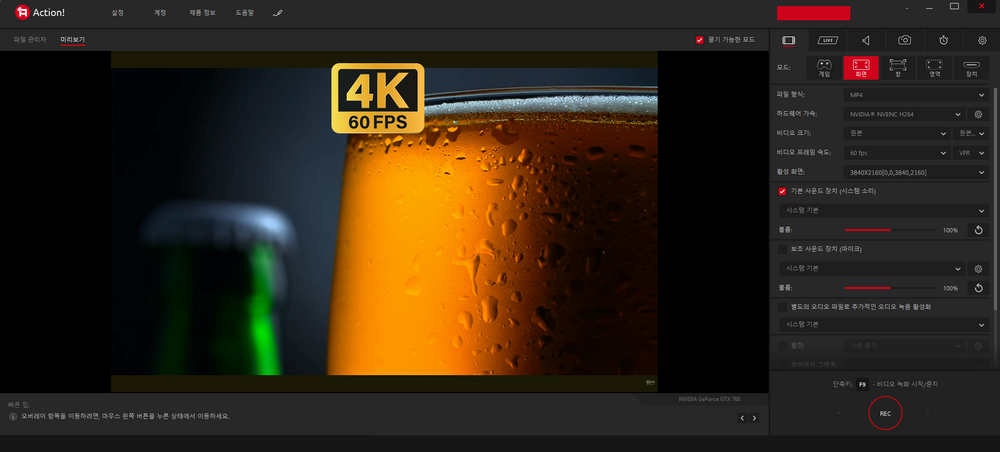Open the LIVE streaming tab
The image size is (1000, 452).
point(827,40)
